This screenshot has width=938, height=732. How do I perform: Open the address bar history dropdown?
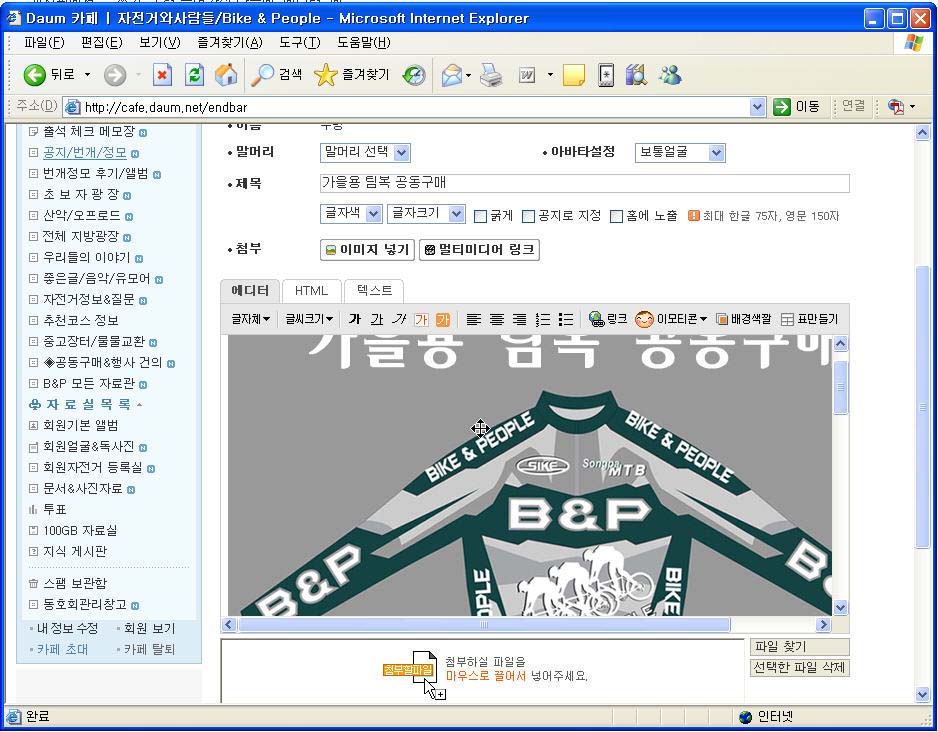(x=757, y=107)
